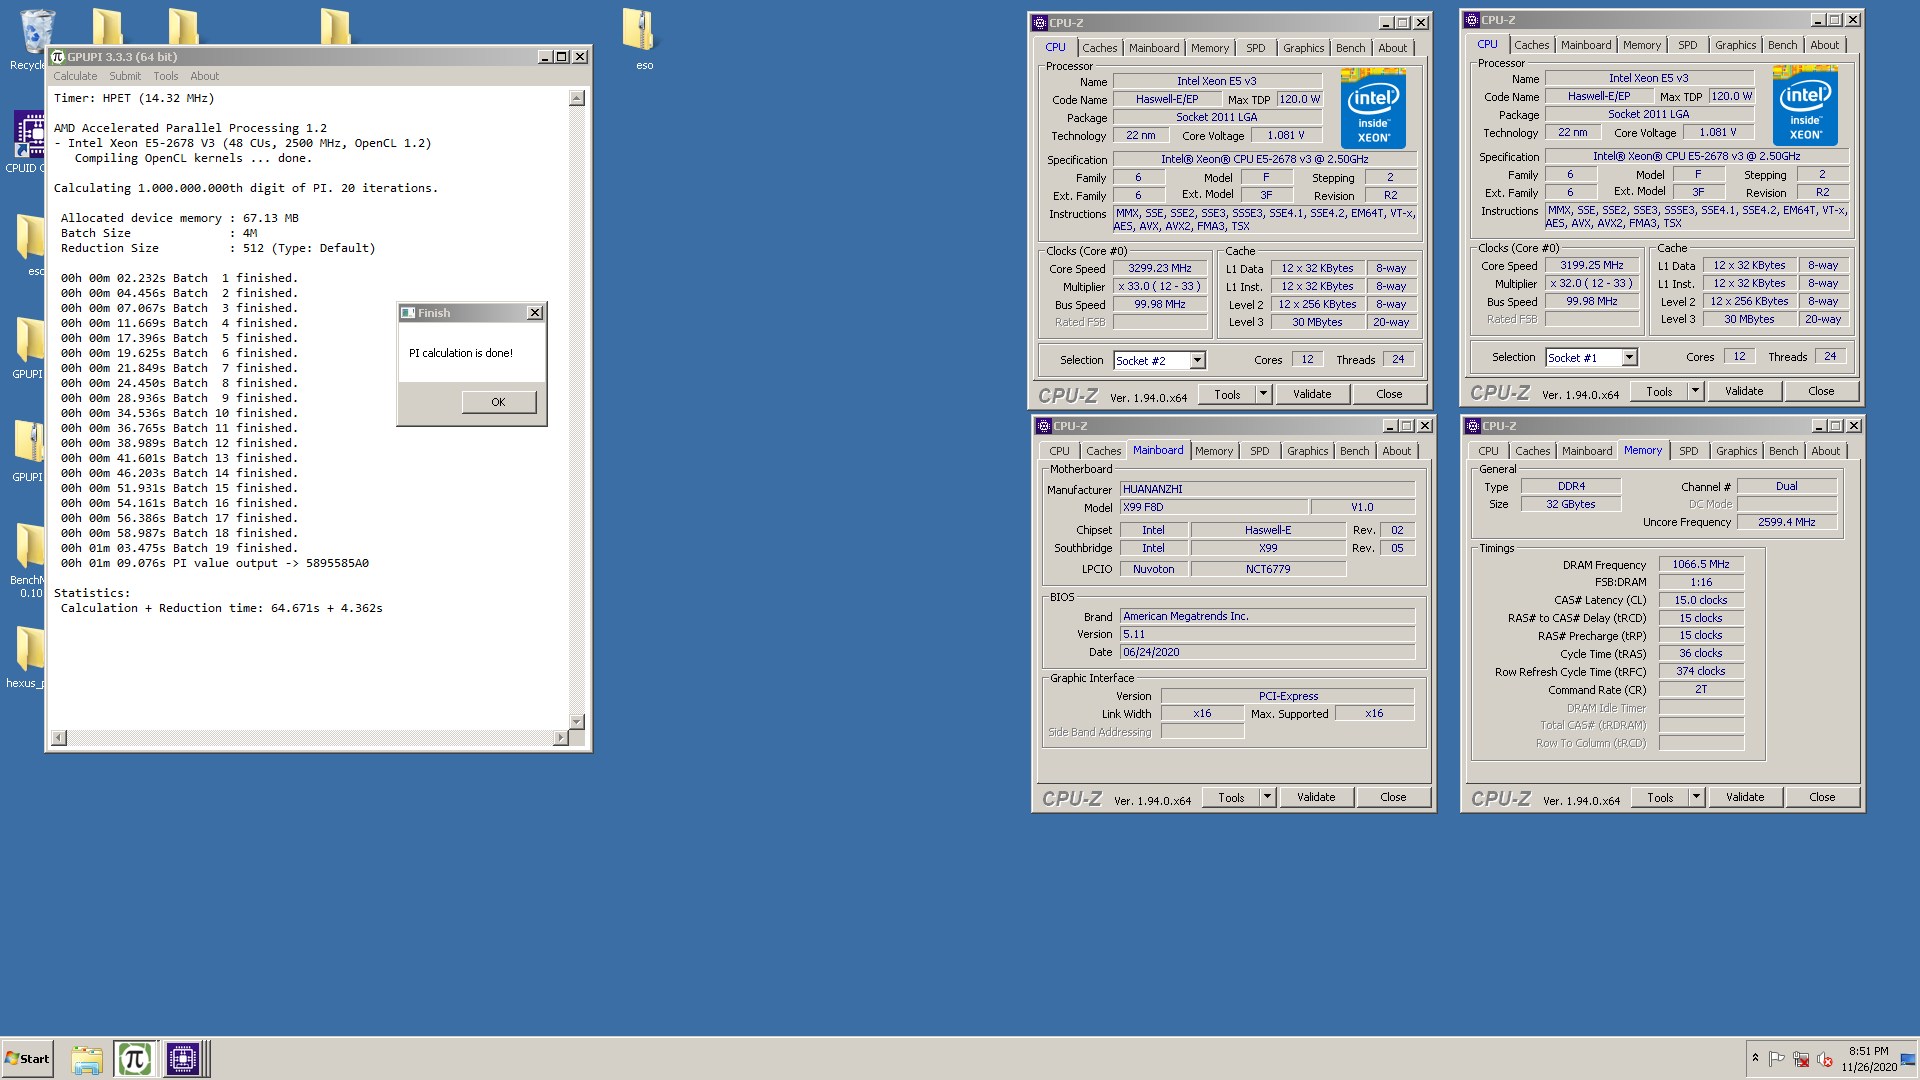Screen dimensions: 1920x1080
Task: Switch to Caches tab in Socket #2 CPU-Z window
Action: [1099, 48]
